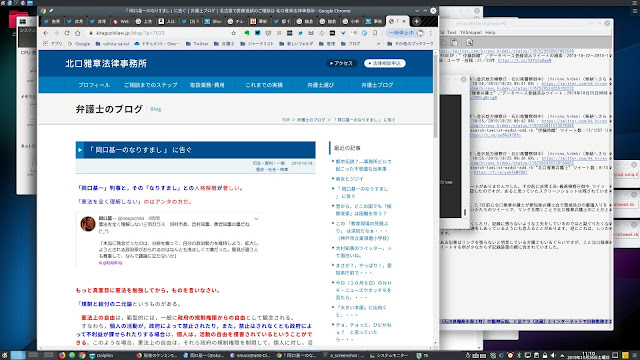Bookmark this page with the star icon
Image resolution: width=640 pixels, height=360 pixels.
(233, 33)
